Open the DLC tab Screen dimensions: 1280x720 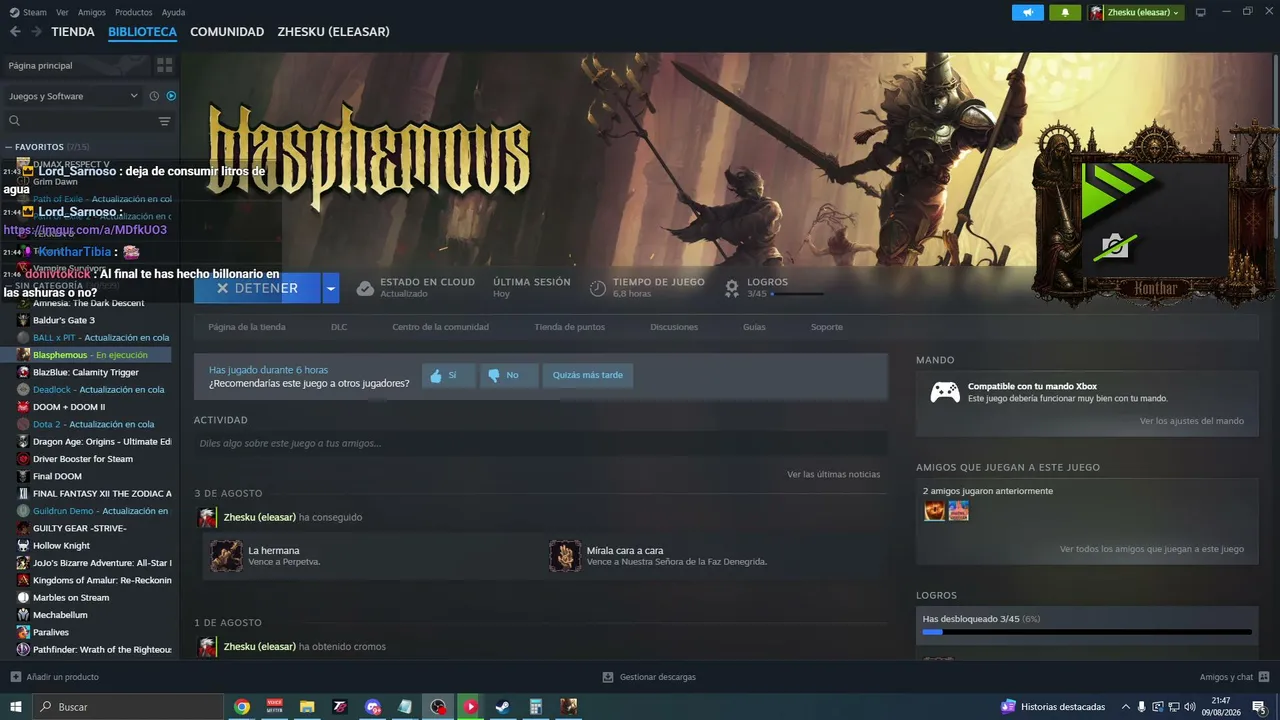(339, 327)
